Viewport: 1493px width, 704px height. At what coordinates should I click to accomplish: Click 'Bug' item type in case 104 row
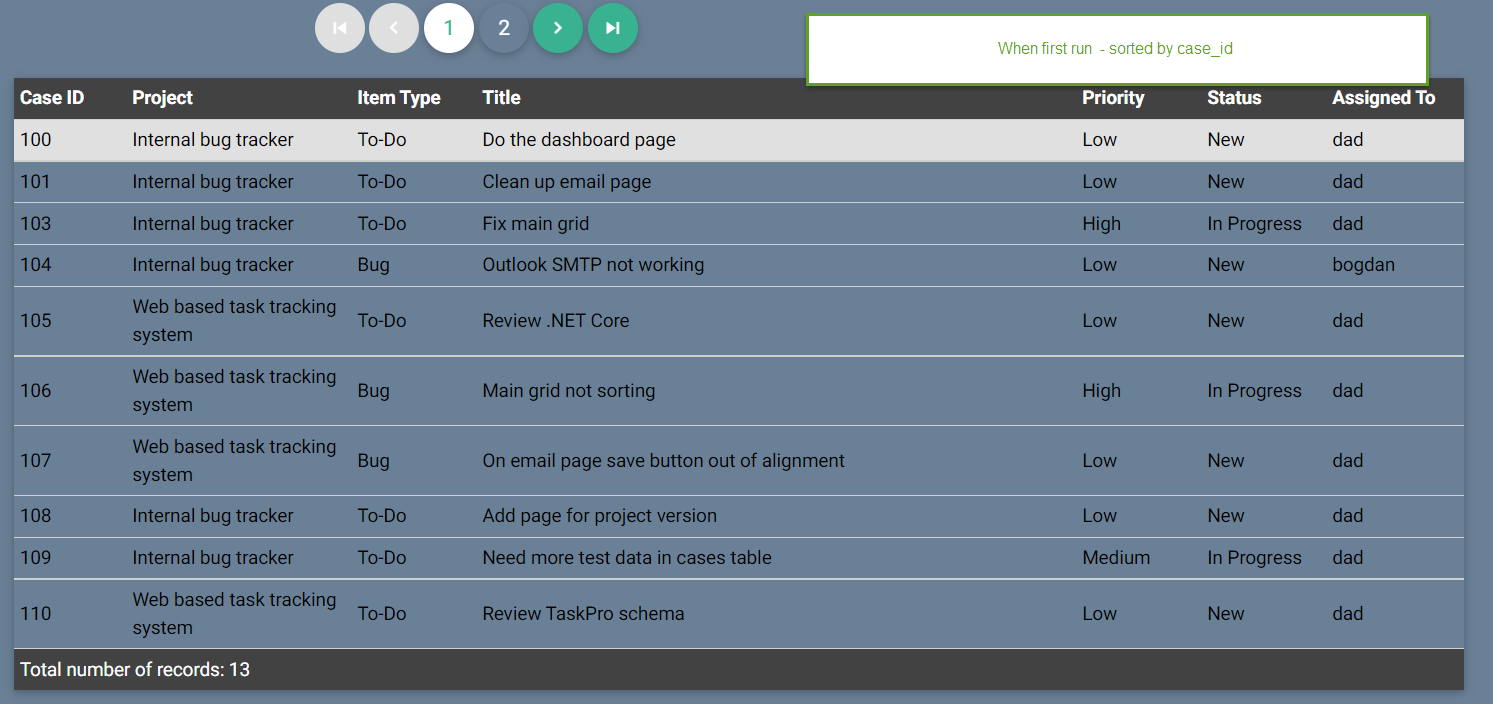coord(374,265)
